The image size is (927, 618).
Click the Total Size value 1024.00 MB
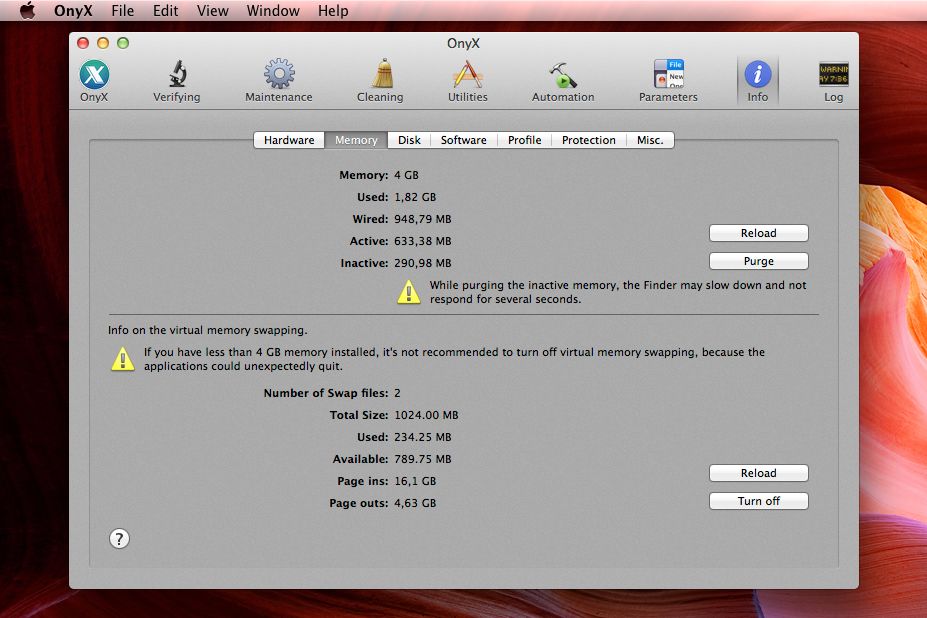point(426,415)
